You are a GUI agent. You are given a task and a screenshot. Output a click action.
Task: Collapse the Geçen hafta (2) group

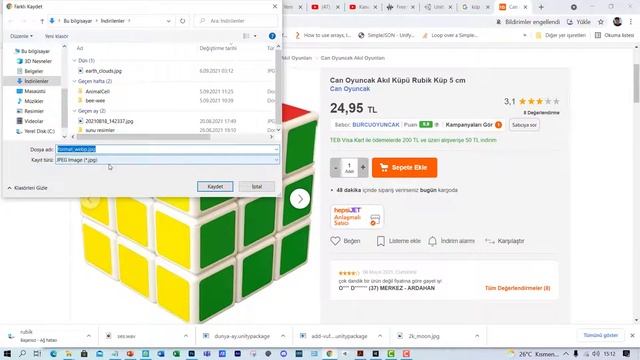click(74, 81)
